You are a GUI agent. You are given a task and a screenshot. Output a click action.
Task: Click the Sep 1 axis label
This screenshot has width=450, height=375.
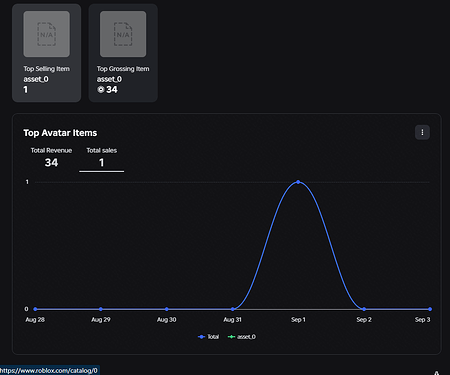coord(298,320)
